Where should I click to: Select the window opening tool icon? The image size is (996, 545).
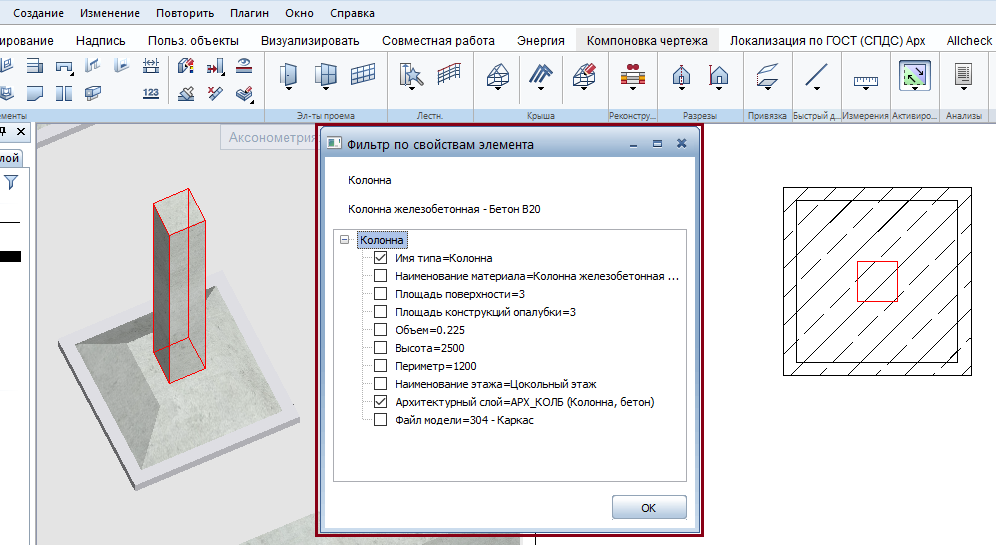click(325, 74)
